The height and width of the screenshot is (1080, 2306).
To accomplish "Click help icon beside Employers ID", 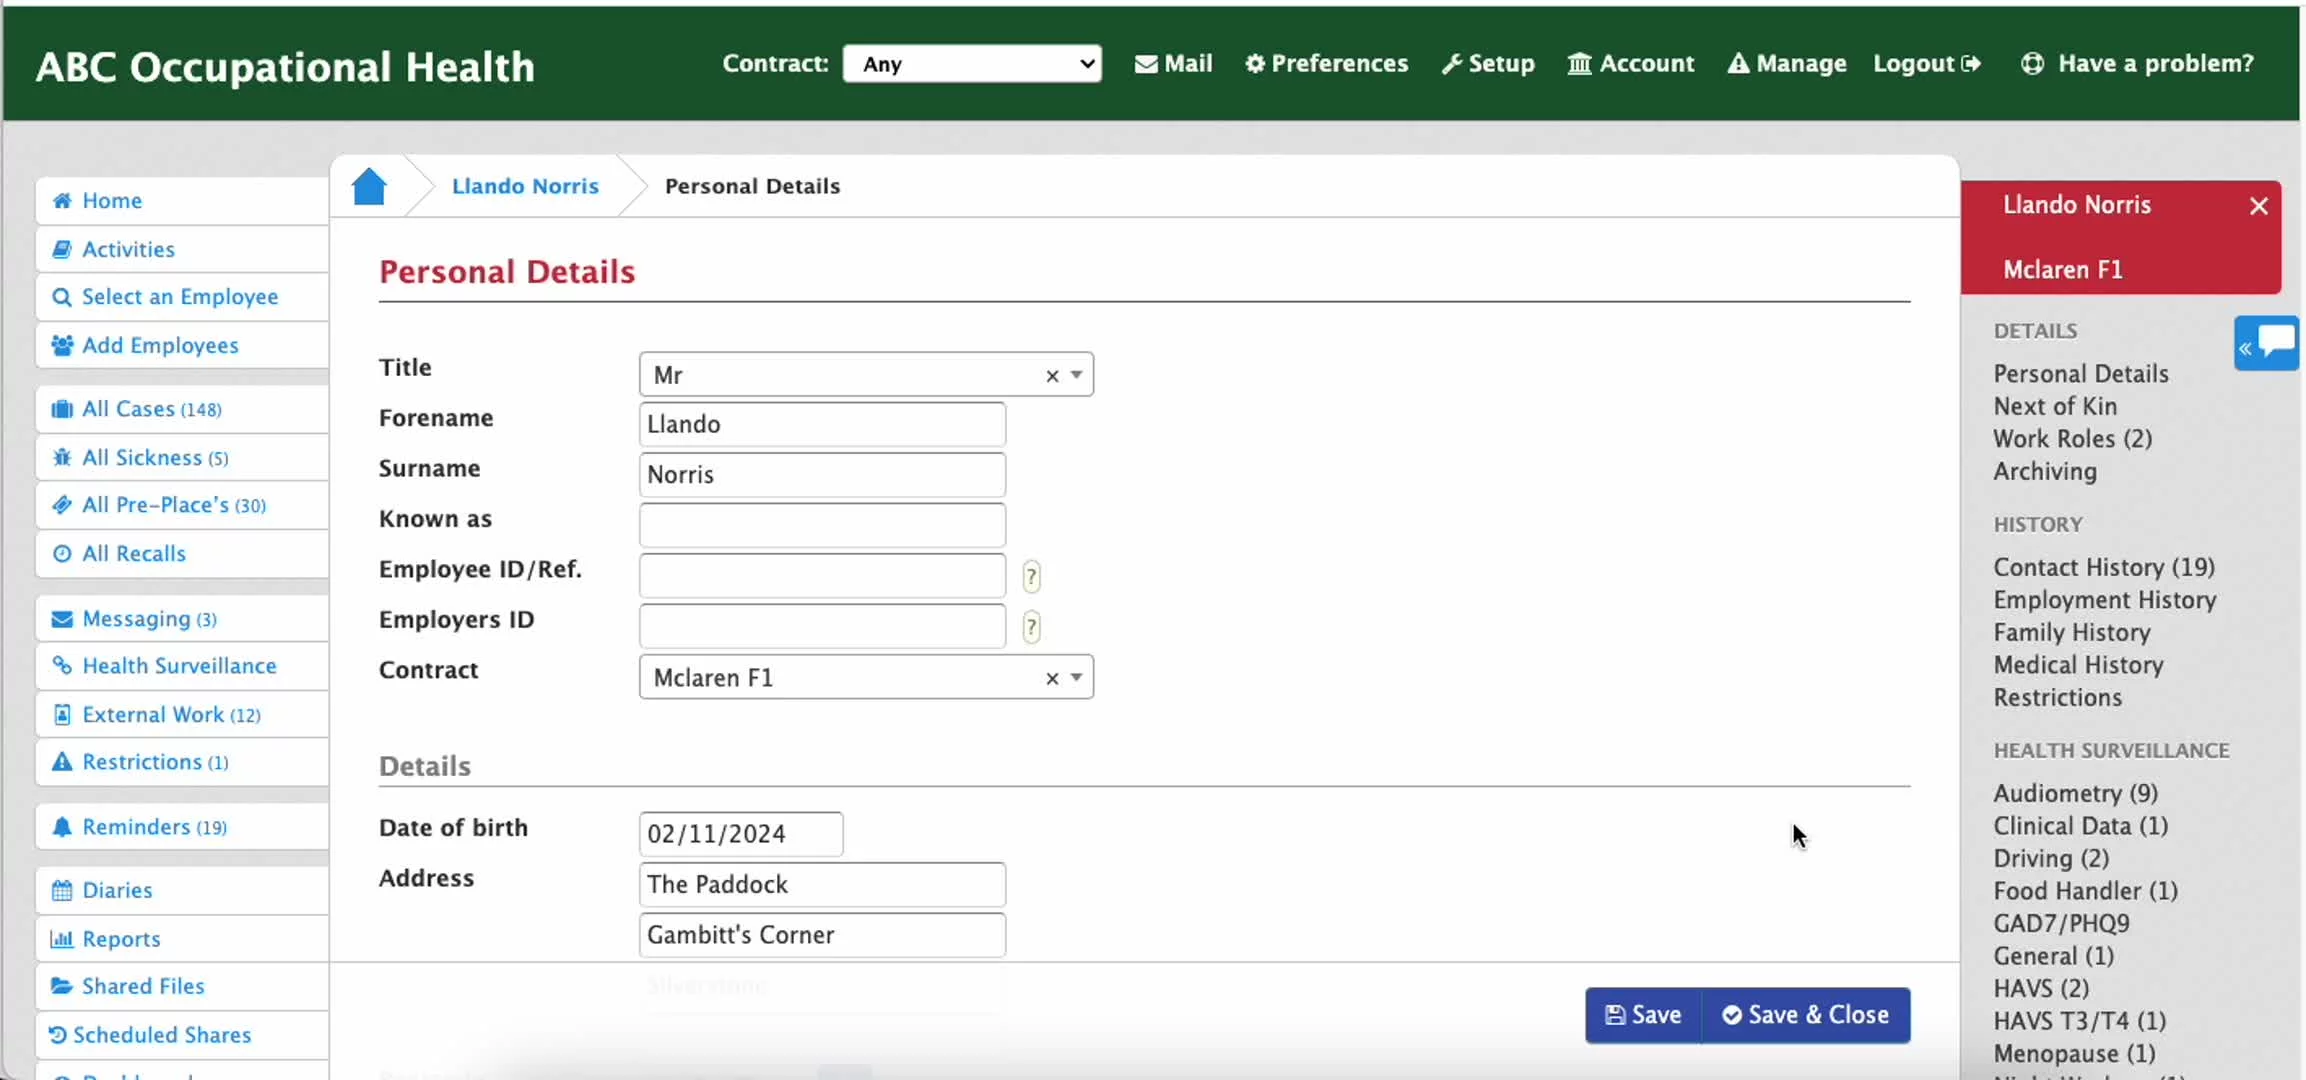I will click(1031, 627).
